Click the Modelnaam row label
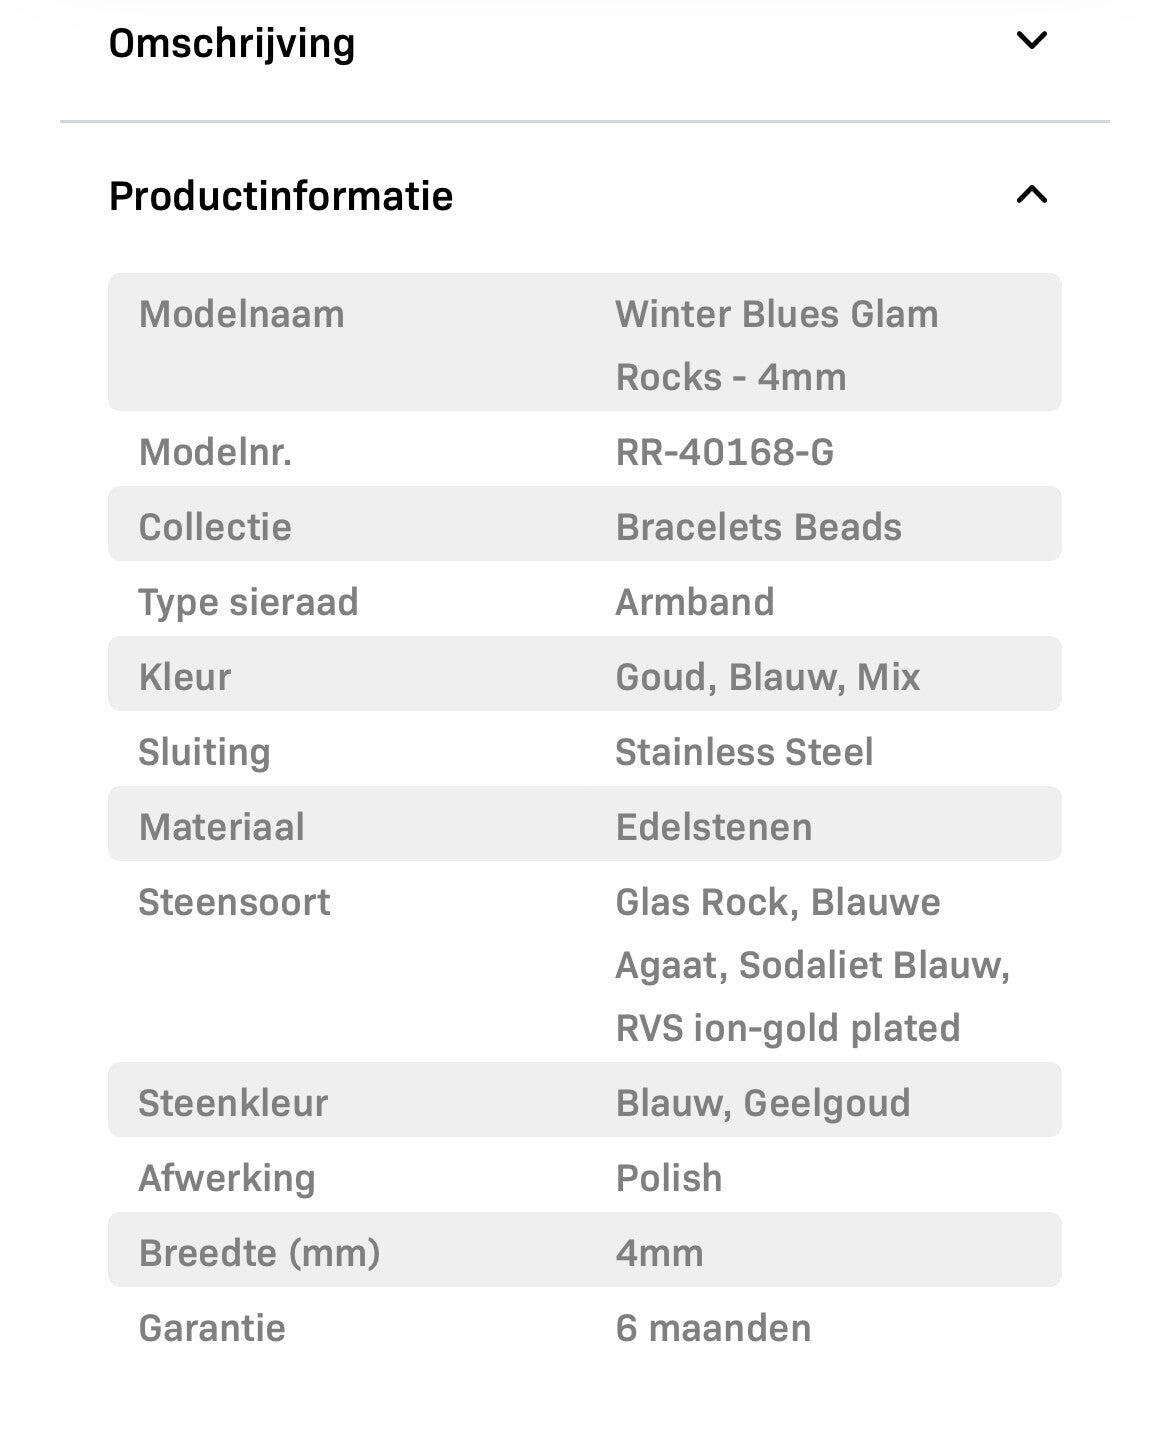Screen dimensions: 1170x1436 click(242, 314)
